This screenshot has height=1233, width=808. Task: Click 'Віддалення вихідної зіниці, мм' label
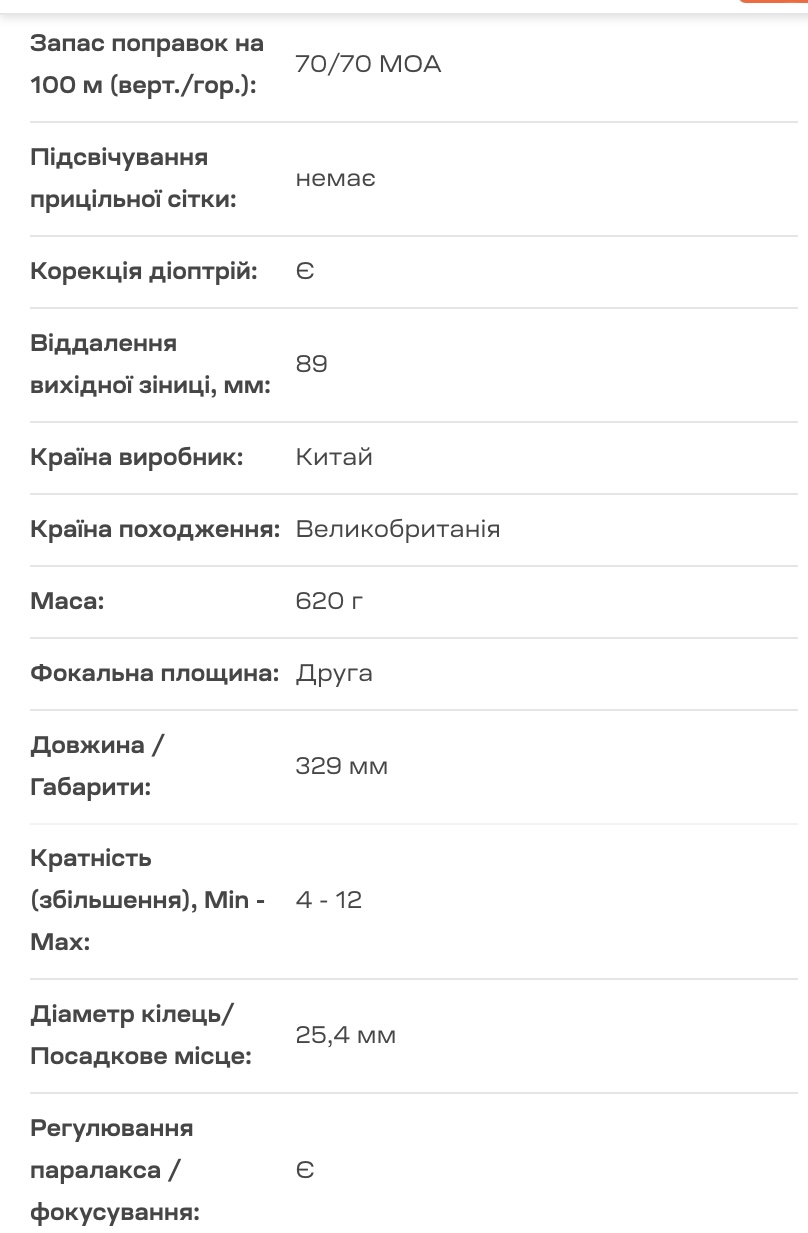coord(150,364)
